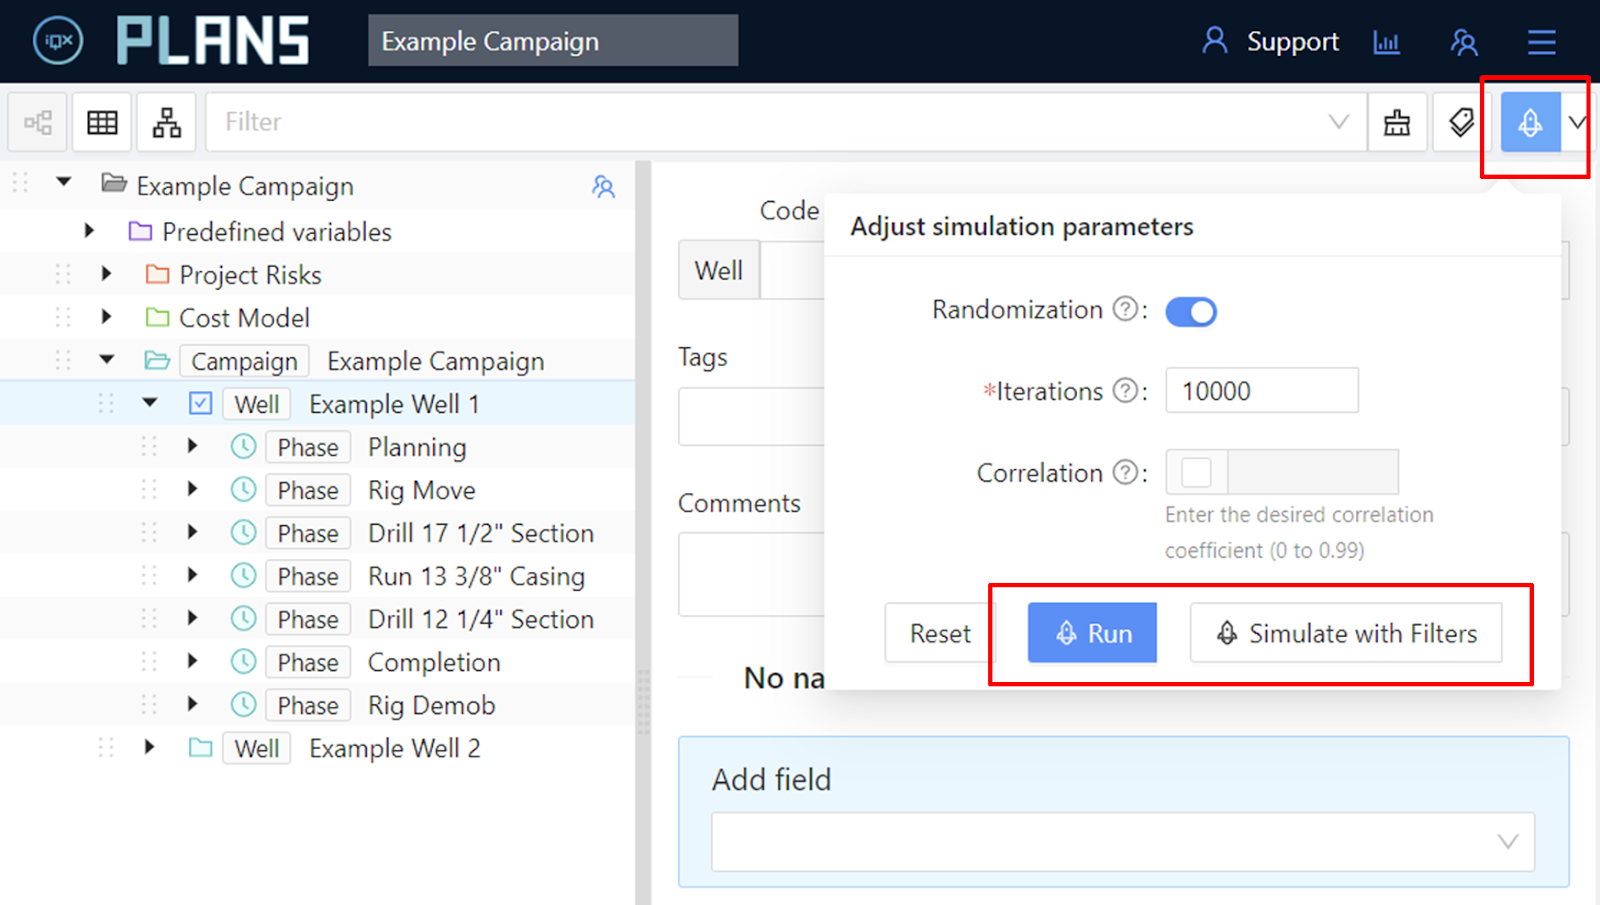The image size is (1600, 905).
Task: Enable the Correlation checkbox
Action: click(1196, 472)
